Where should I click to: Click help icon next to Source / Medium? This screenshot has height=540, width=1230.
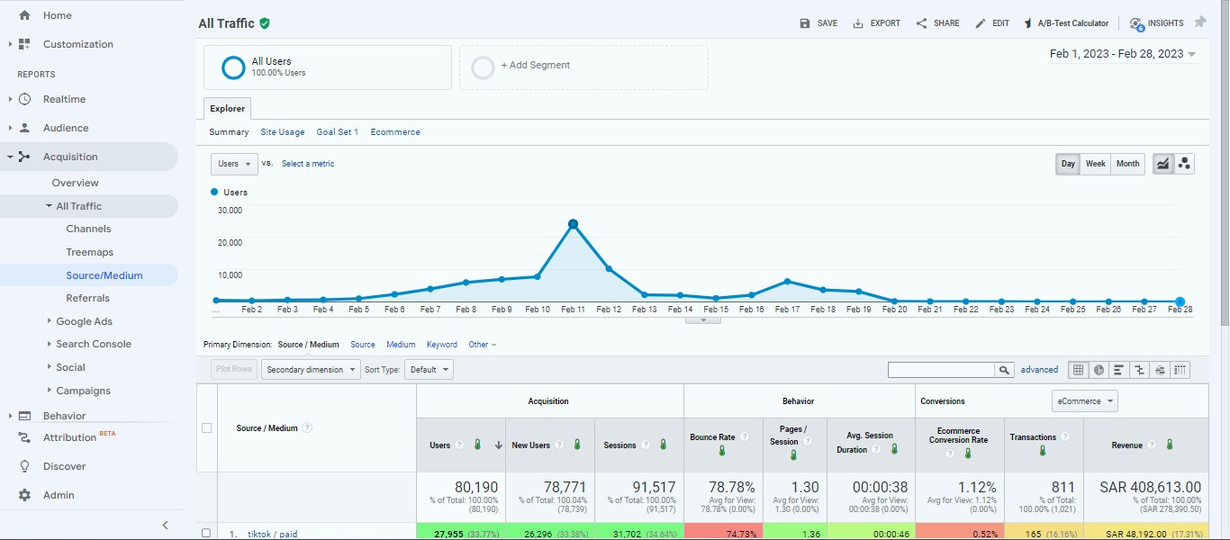click(307, 428)
